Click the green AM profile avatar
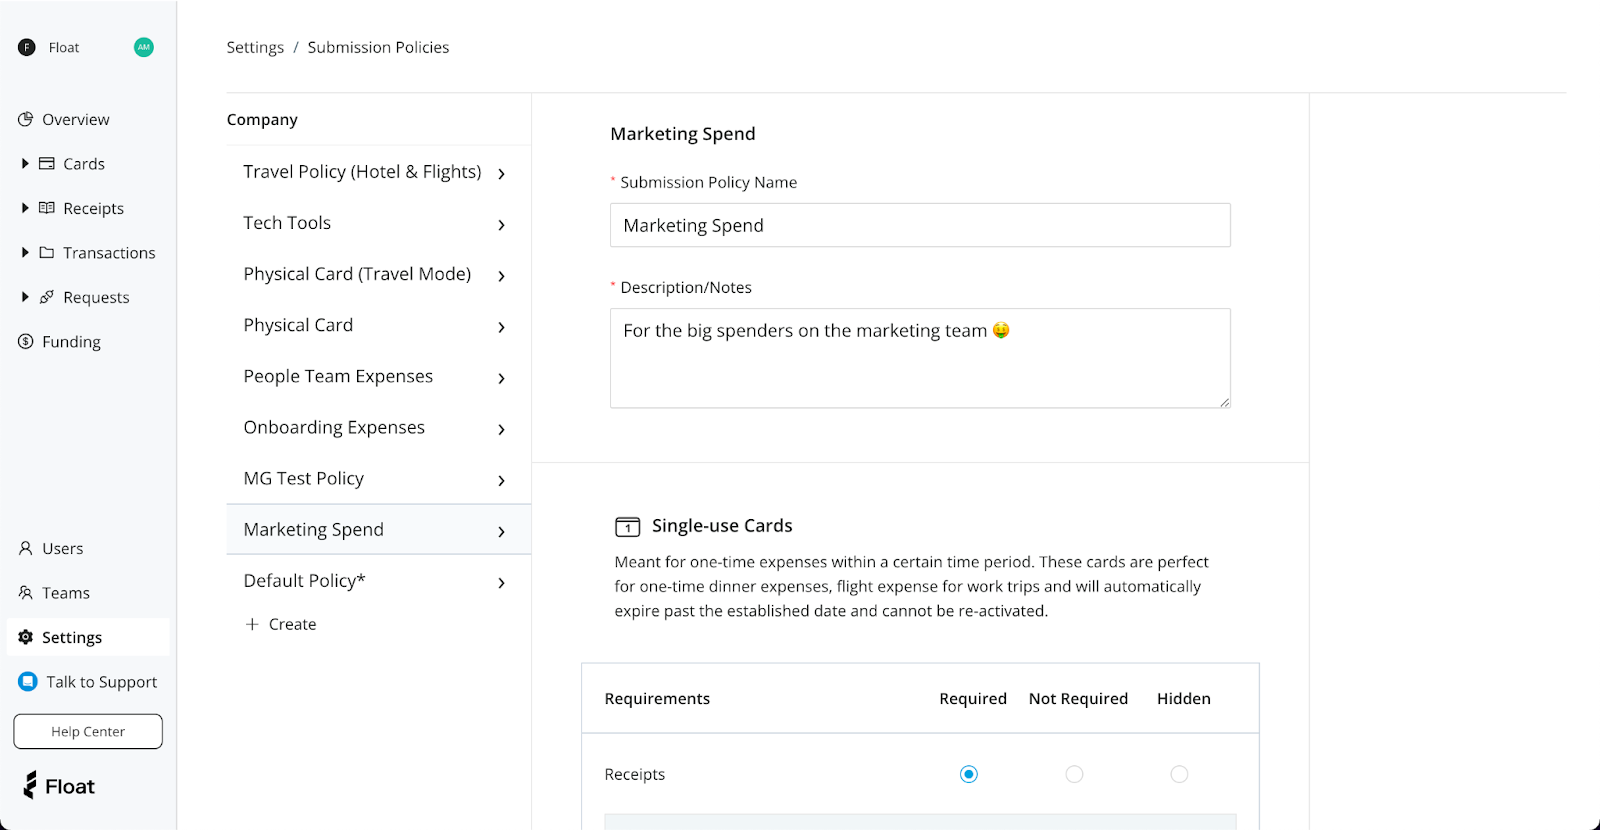The image size is (1600, 830). point(144,47)
